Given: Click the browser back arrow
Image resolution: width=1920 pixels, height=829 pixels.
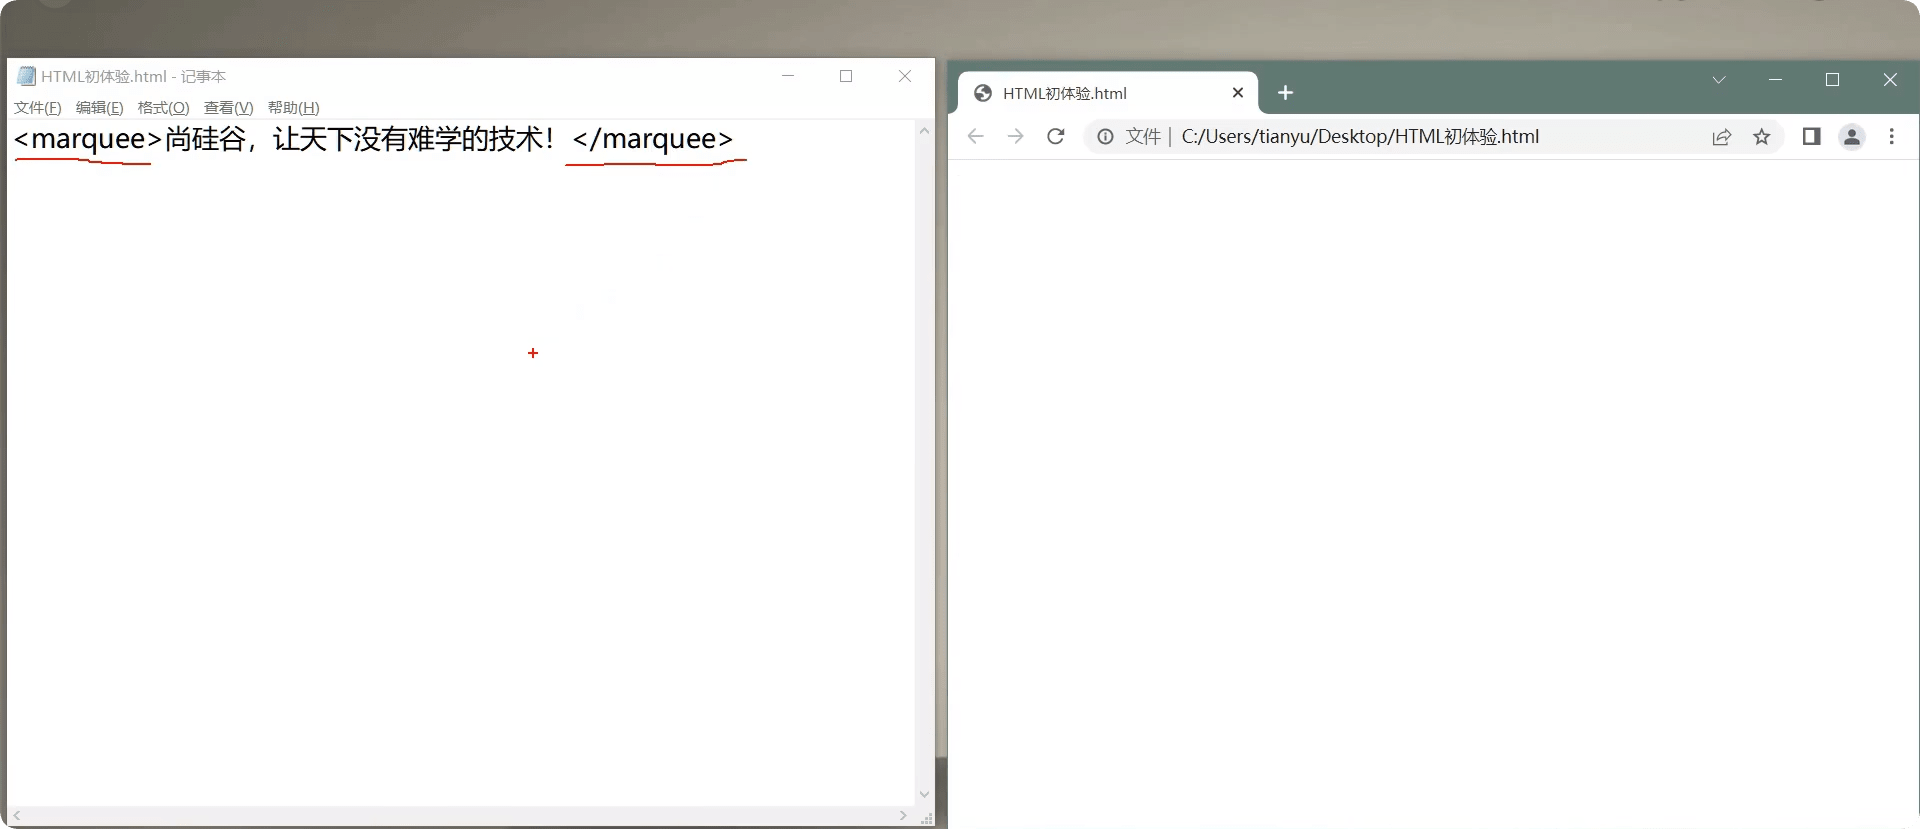Looking at the screenshot, I should [976, 137].
